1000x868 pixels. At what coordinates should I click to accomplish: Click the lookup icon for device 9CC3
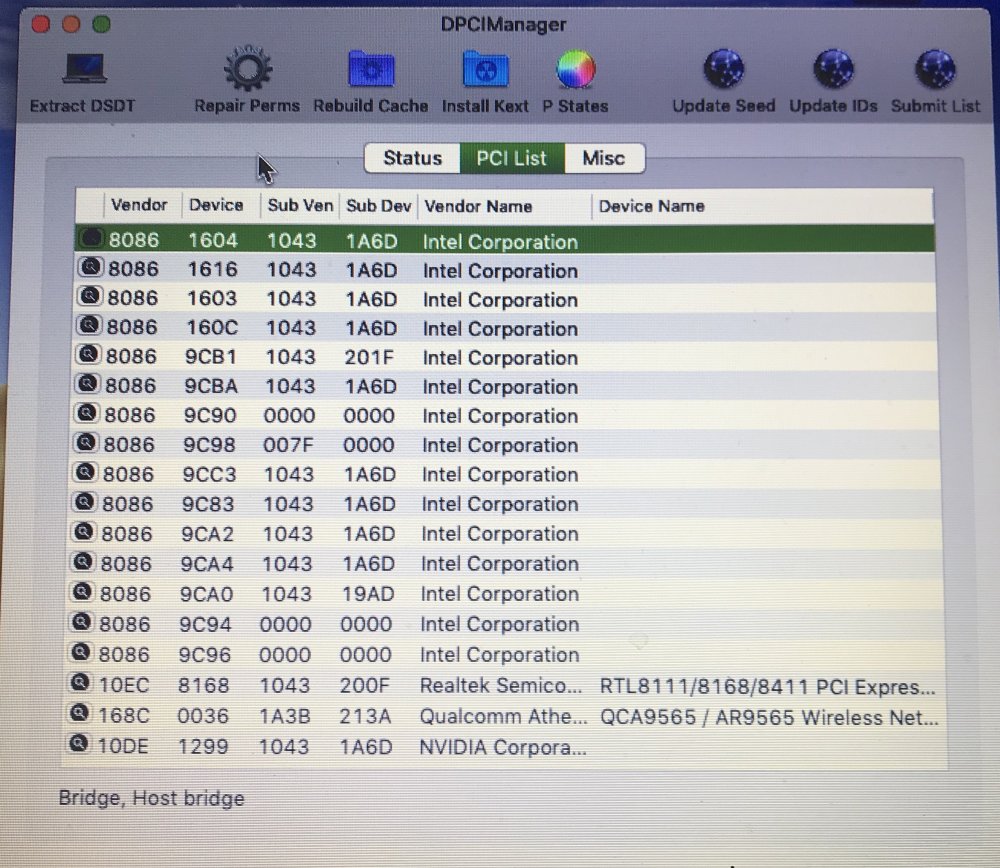click(x=86, y=472)
